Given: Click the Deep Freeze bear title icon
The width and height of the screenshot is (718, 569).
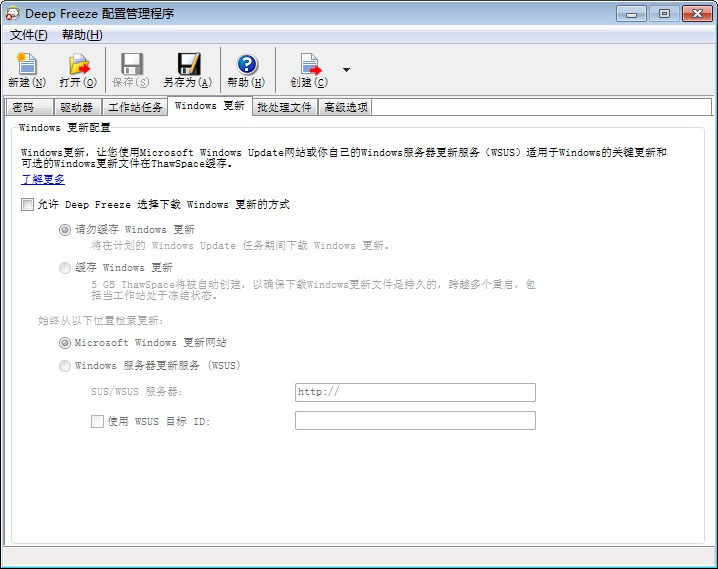Looking at the screenshot, I should 12,13.
